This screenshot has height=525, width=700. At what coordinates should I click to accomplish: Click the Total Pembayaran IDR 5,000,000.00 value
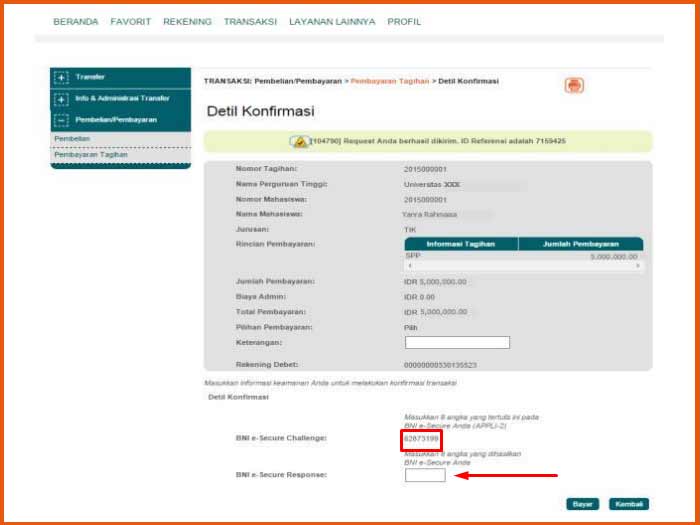[436, 312]
